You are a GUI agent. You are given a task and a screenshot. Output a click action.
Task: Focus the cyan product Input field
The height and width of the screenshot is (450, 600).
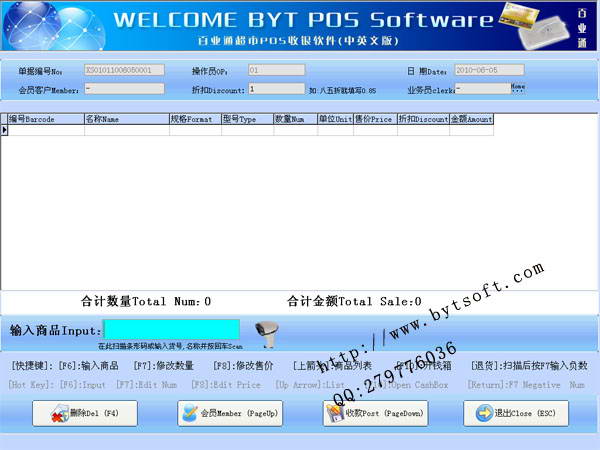[172, 329]
